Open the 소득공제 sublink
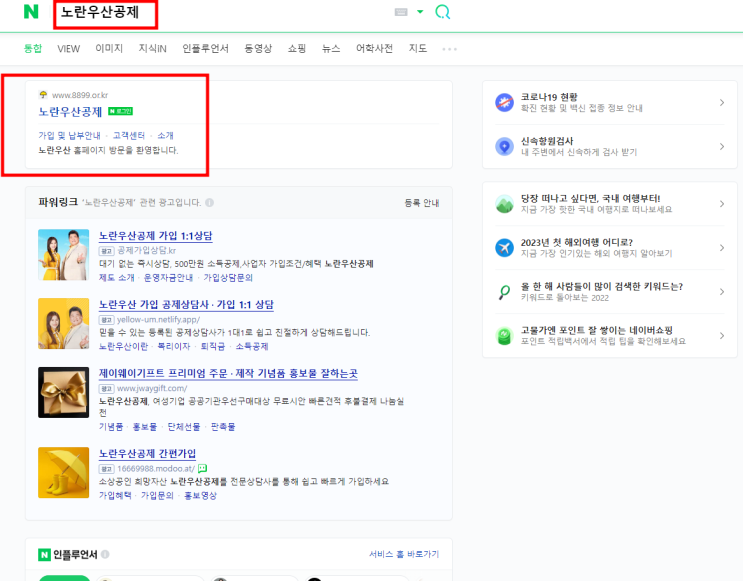The height and width of the screenshot is (581, 743). (252, 346)
